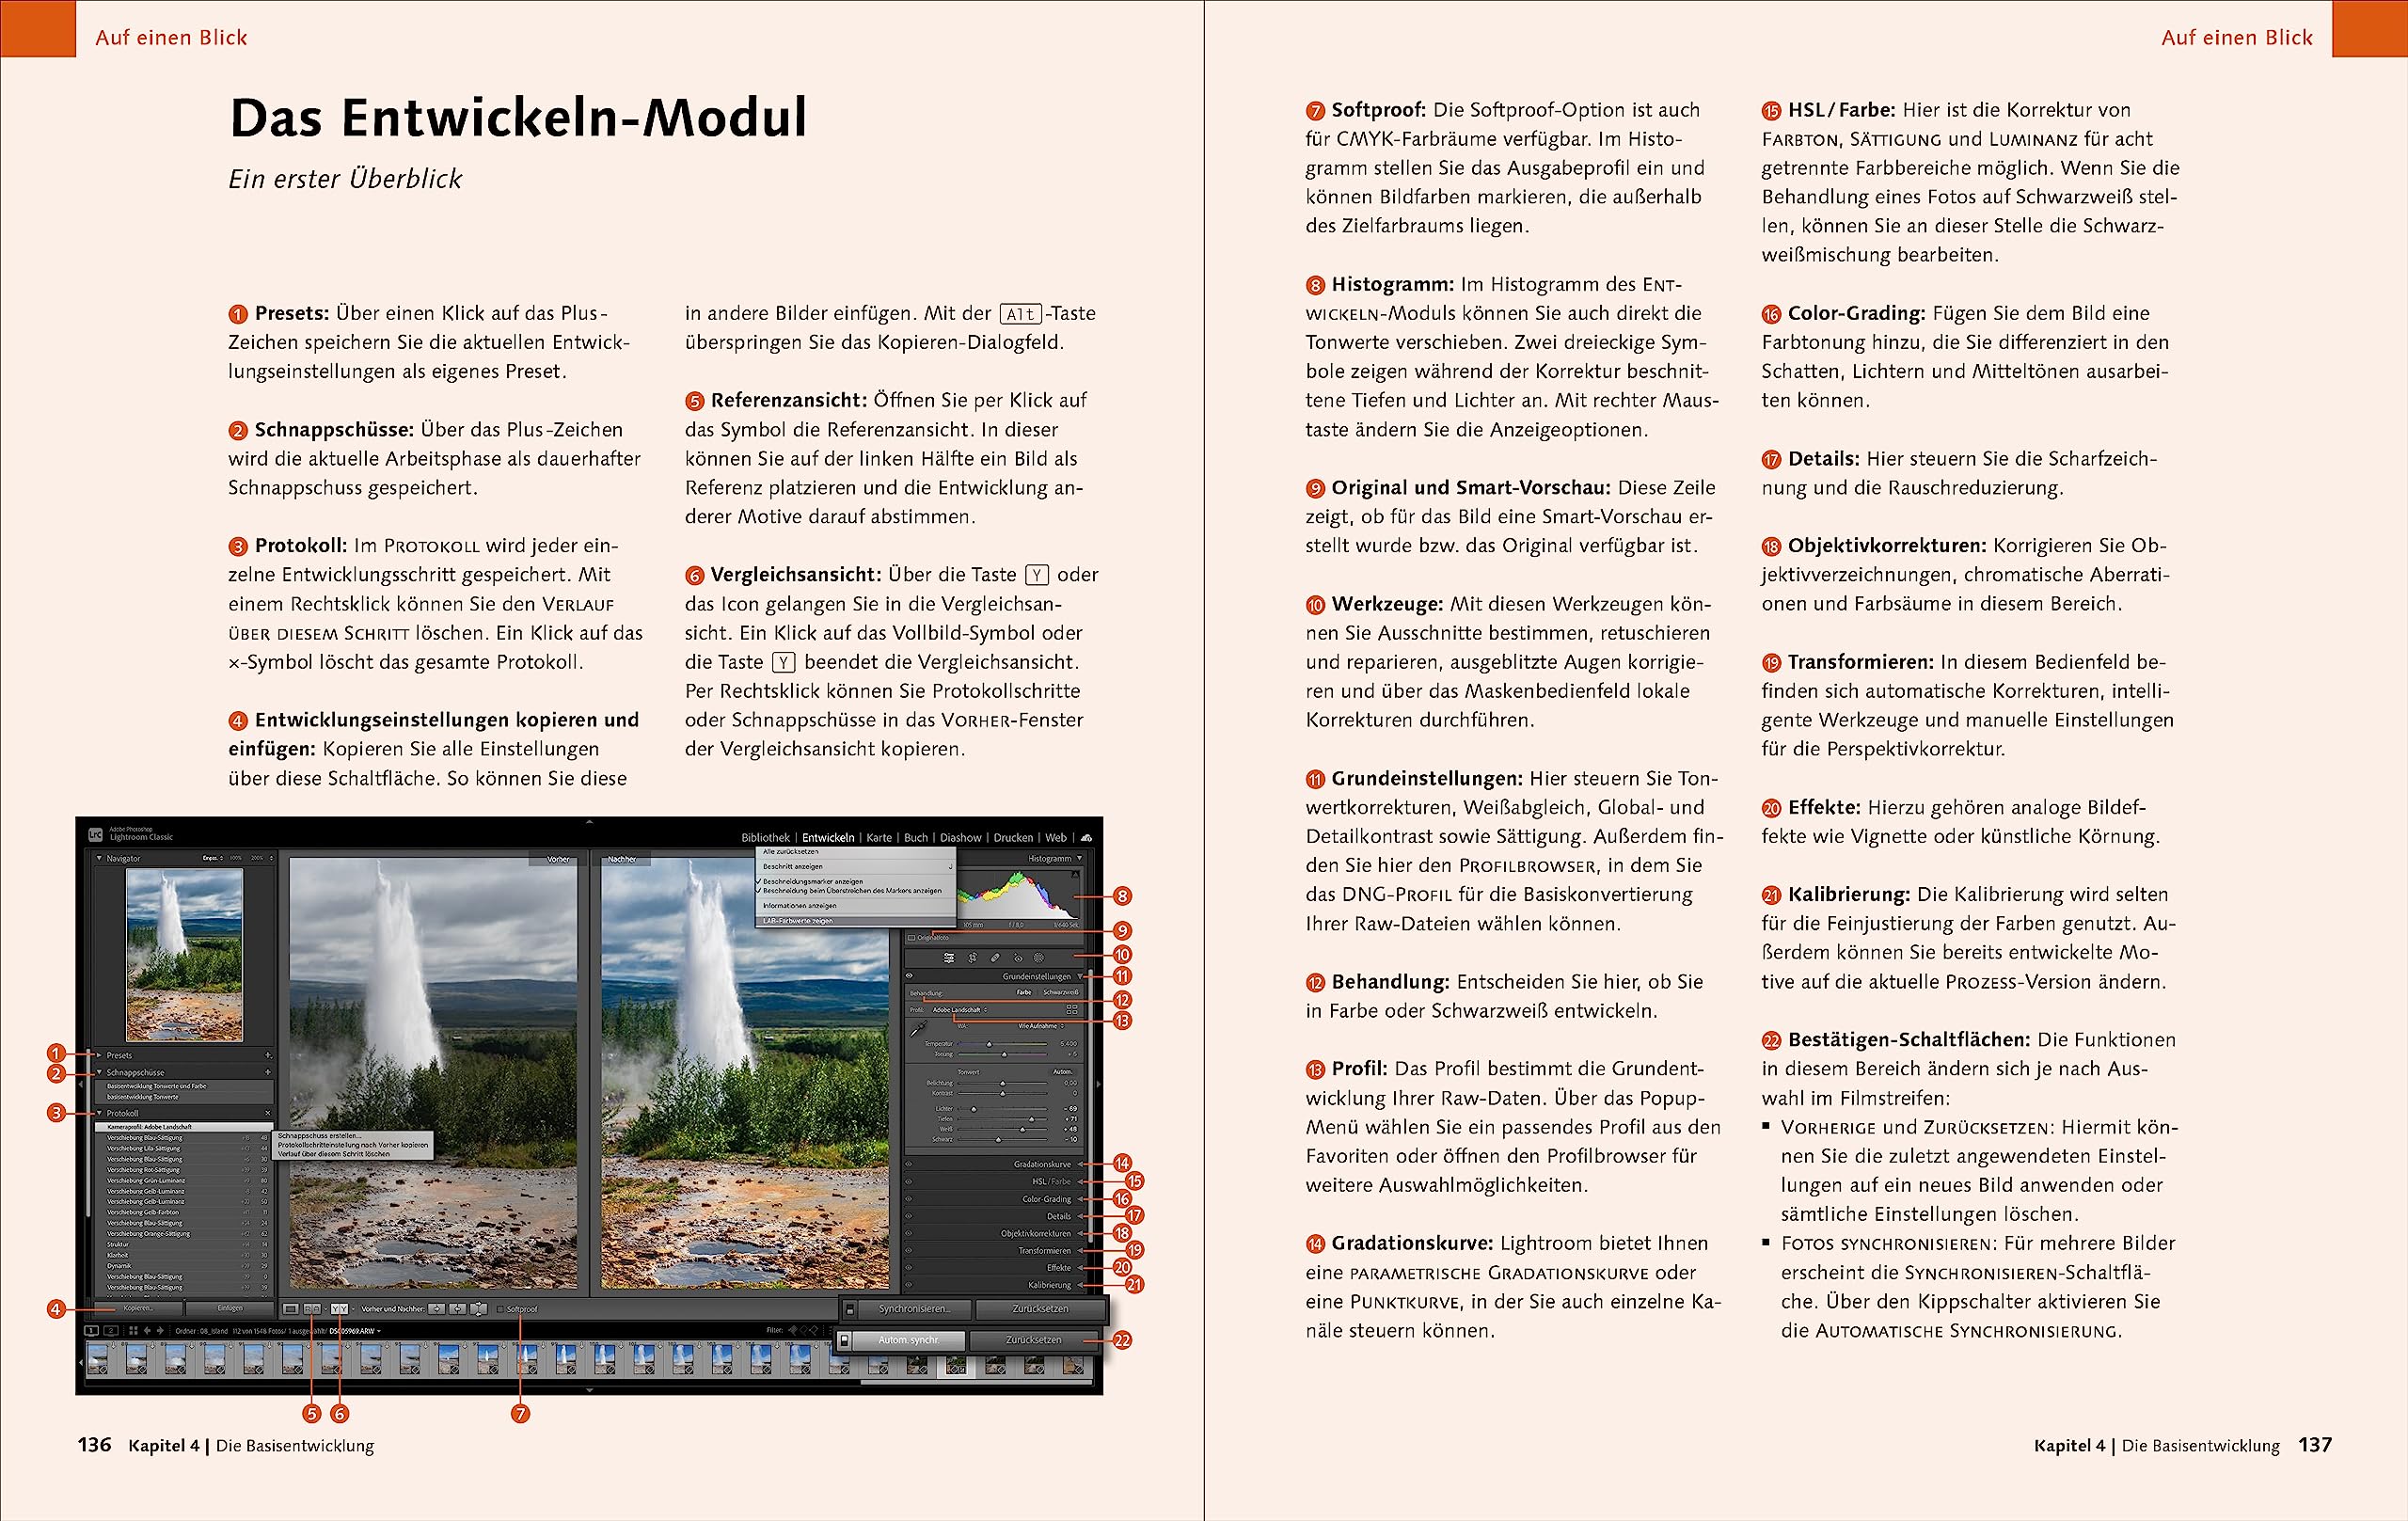Image resolution: width=2408 pixels, height=1521 pixels.
Task: Switch to Loupe view icon
Action: point(291,1309)
